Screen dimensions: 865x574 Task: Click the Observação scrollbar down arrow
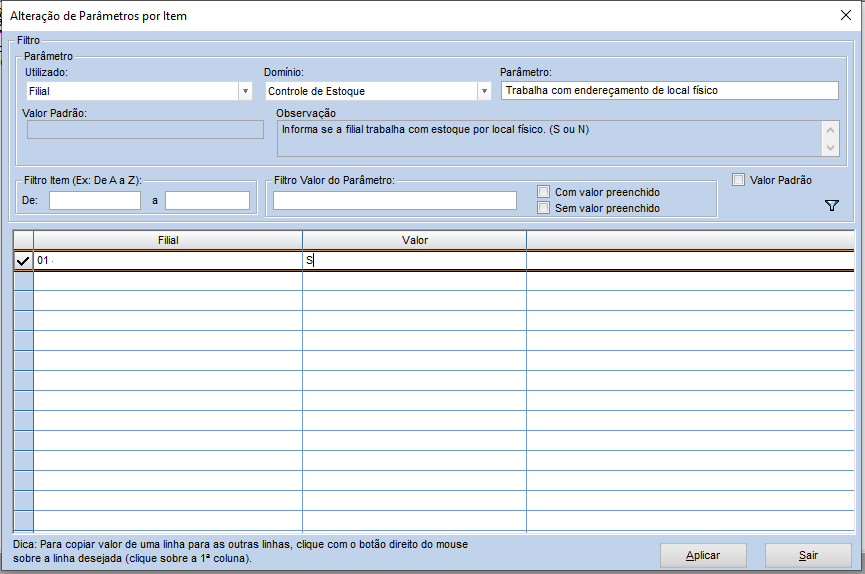[x=830, y=147]
